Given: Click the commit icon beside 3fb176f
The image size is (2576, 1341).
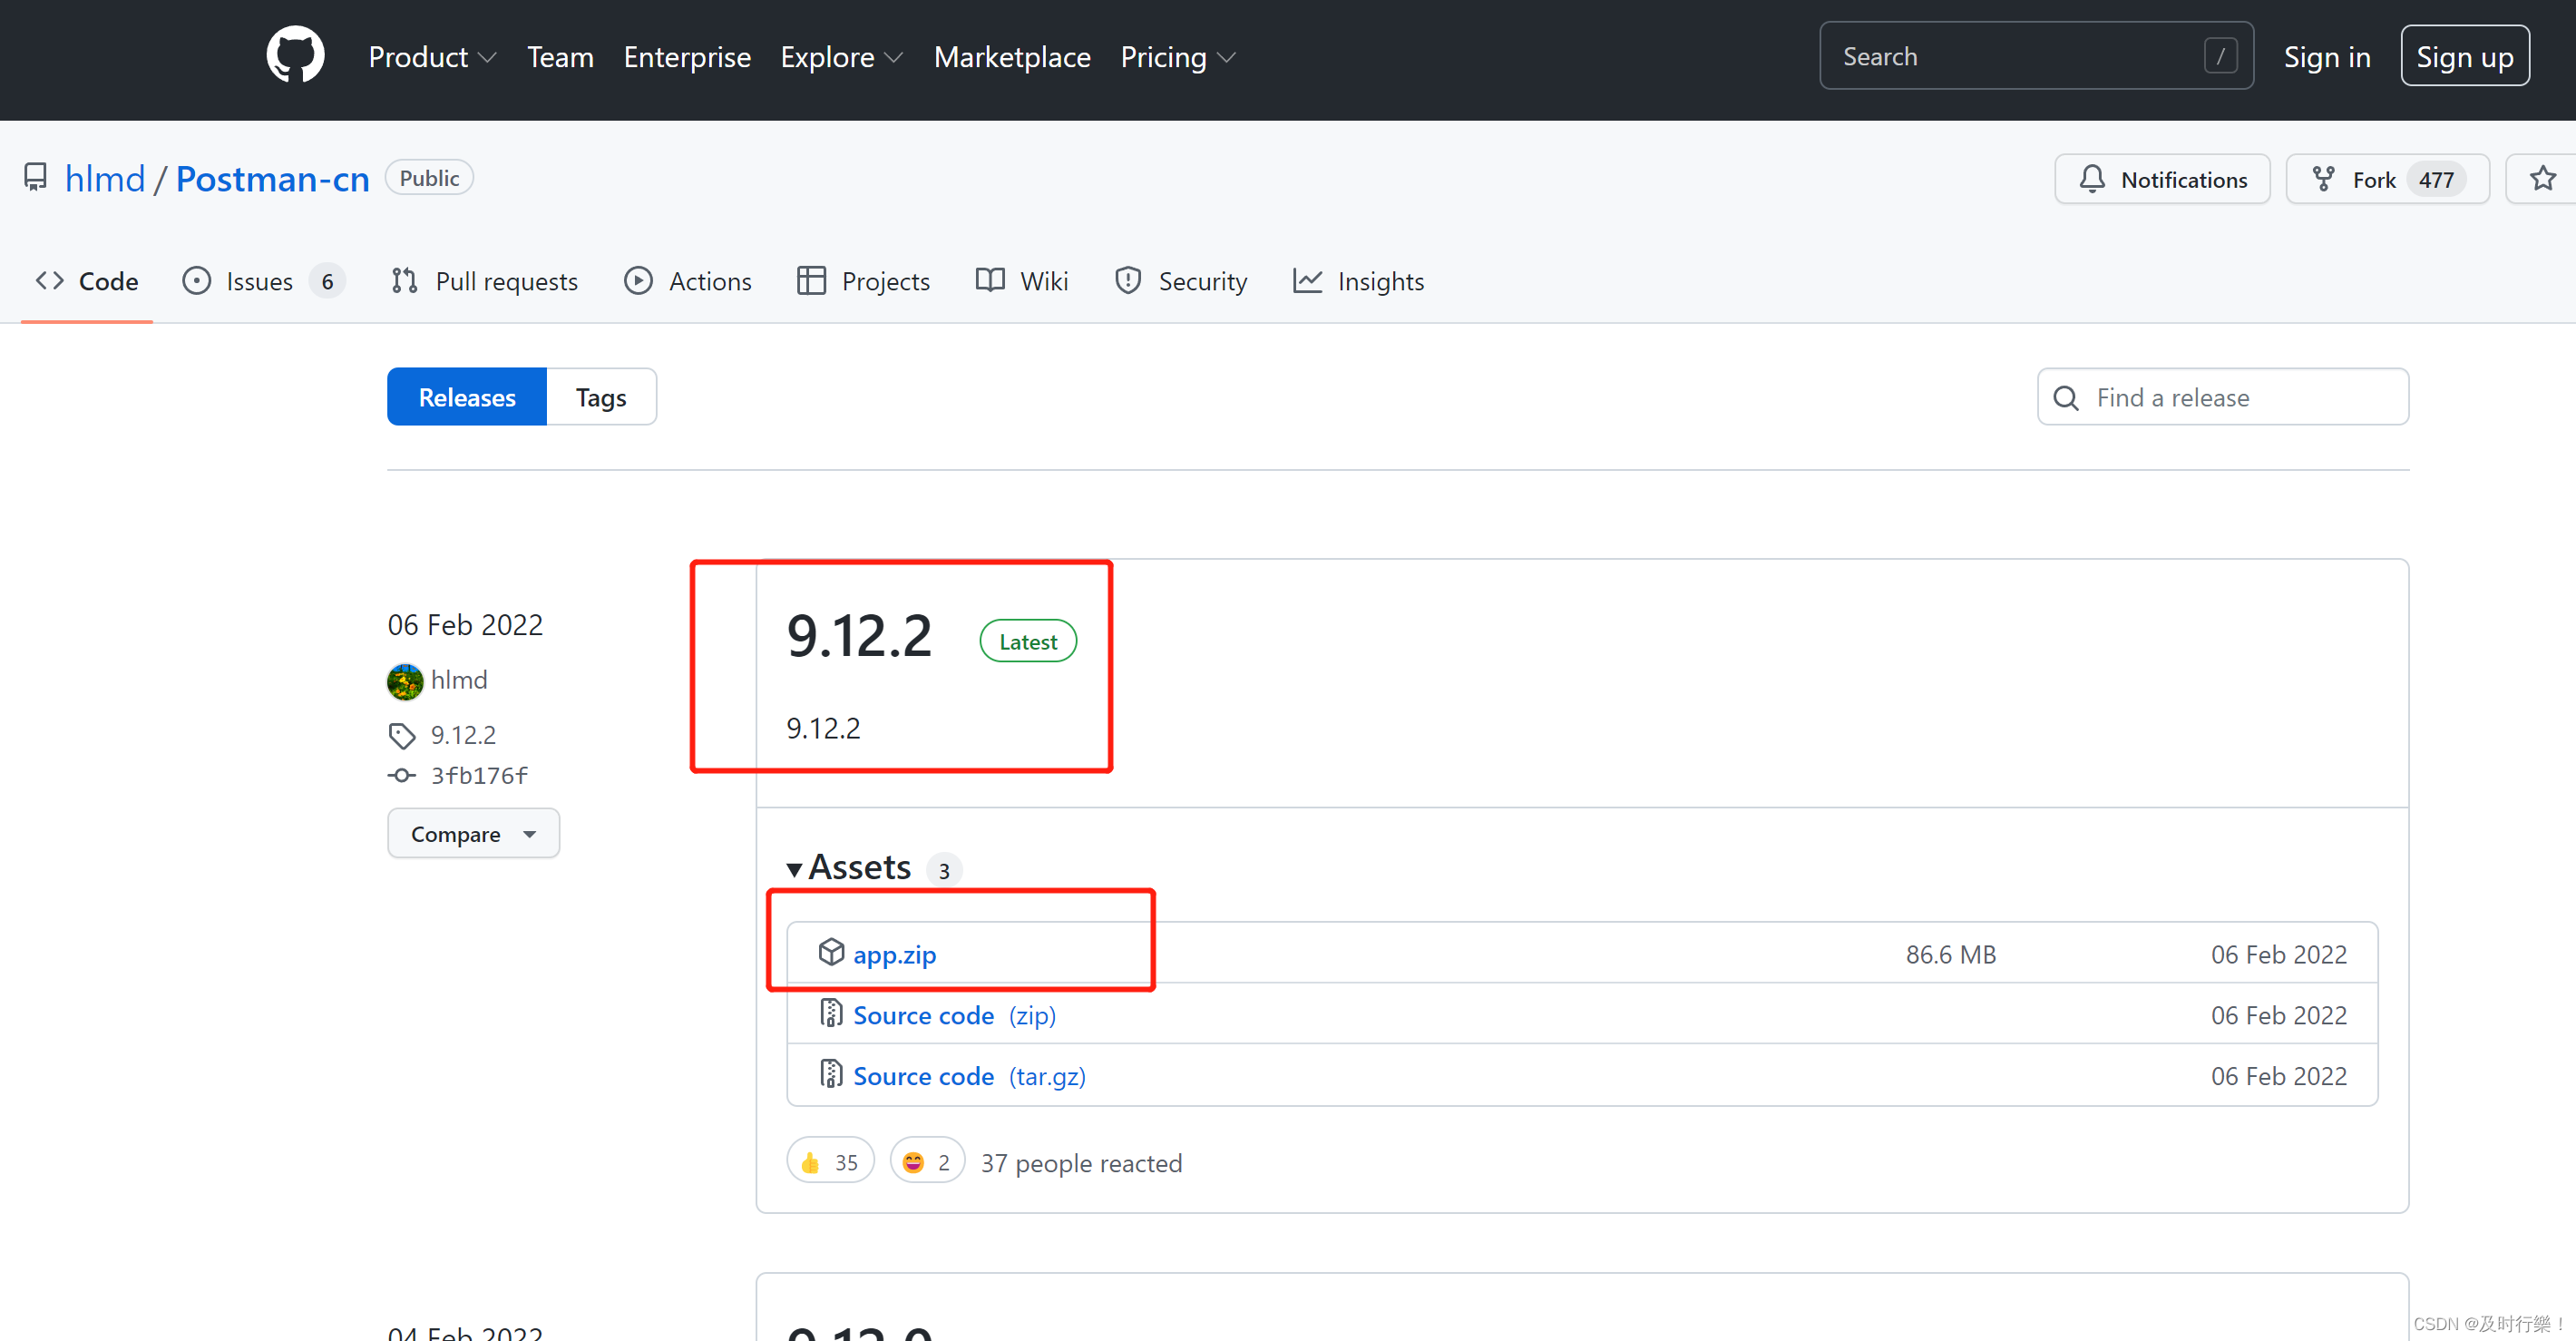Looking at the screenshot, I should point(402,776).
